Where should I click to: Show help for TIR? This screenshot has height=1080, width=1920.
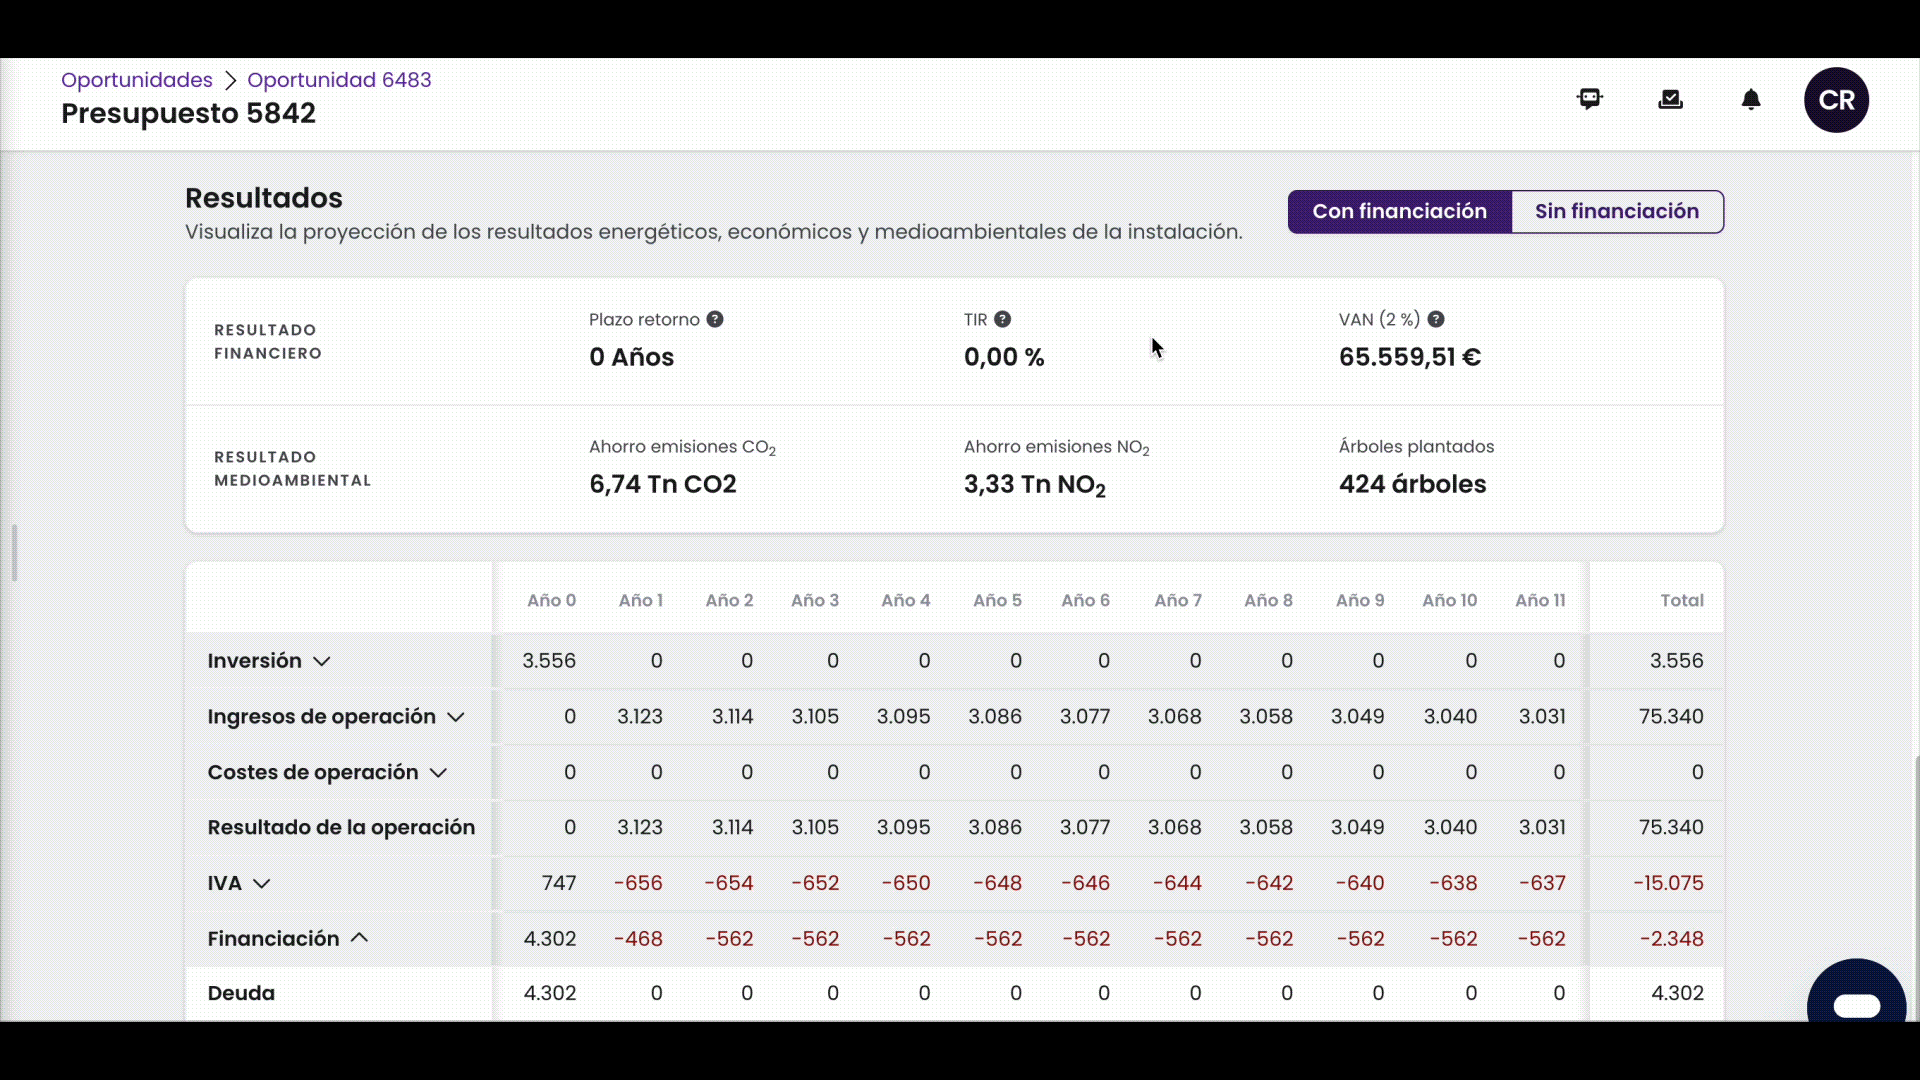[1002, 319]
